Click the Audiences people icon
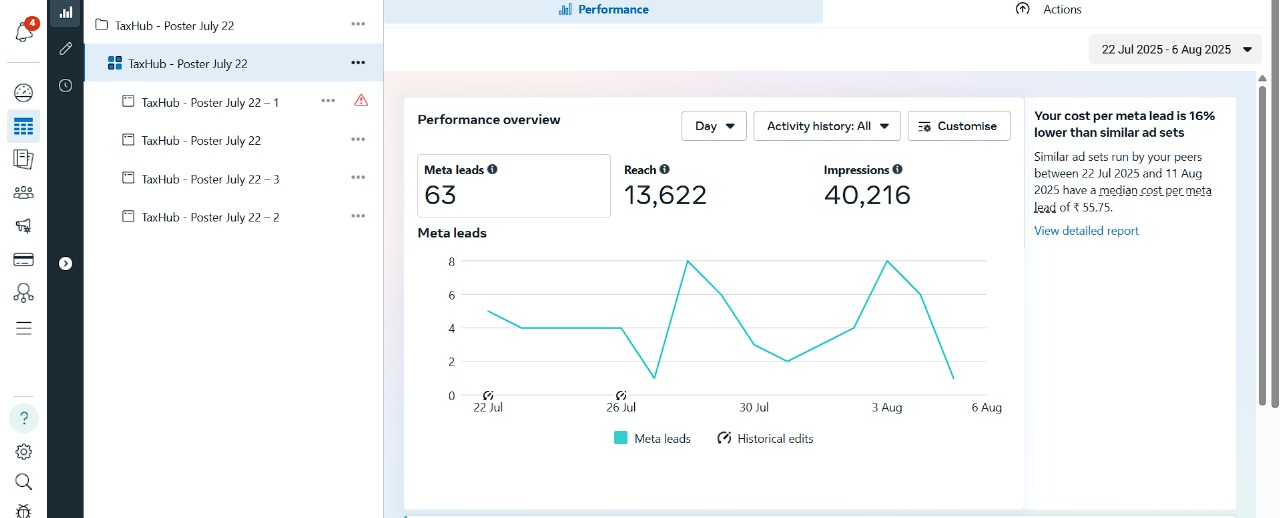Viewport: 1280px width, 518px height. coord(24,193)
